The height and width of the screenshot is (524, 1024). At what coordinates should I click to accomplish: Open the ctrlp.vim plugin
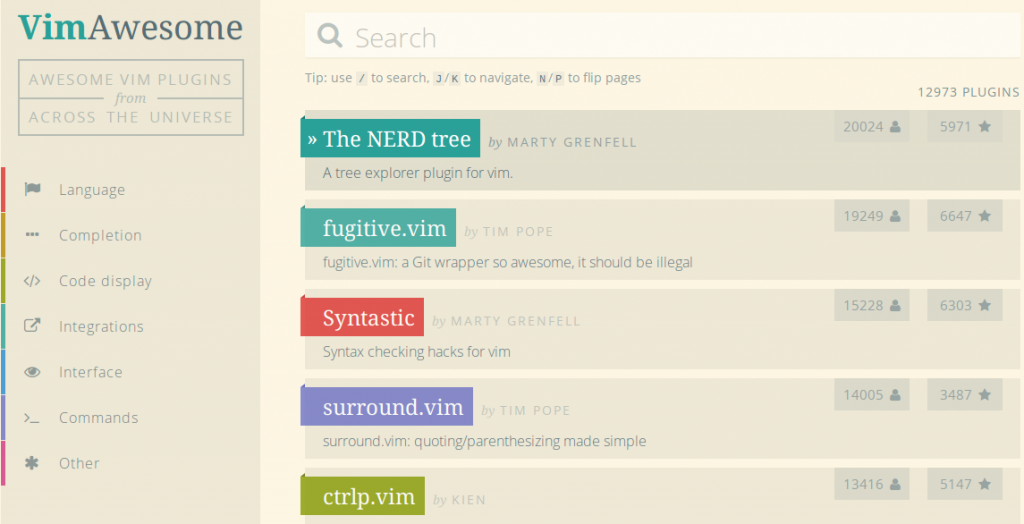pos(363,496)
